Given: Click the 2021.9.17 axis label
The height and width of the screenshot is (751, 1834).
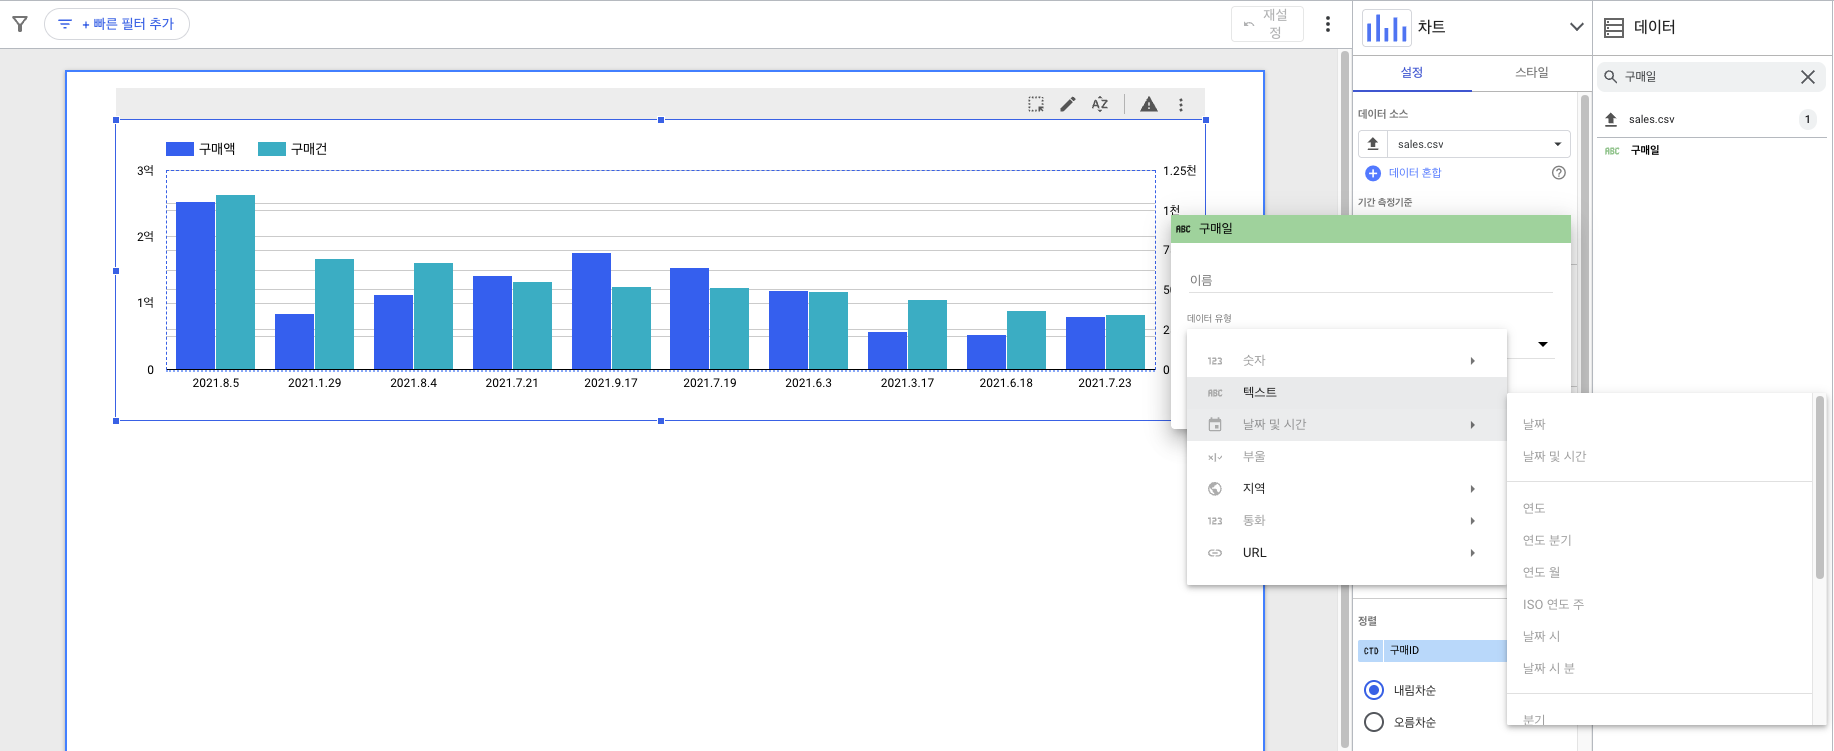Looking at the screenshot, I should click(x=611, y=383).
